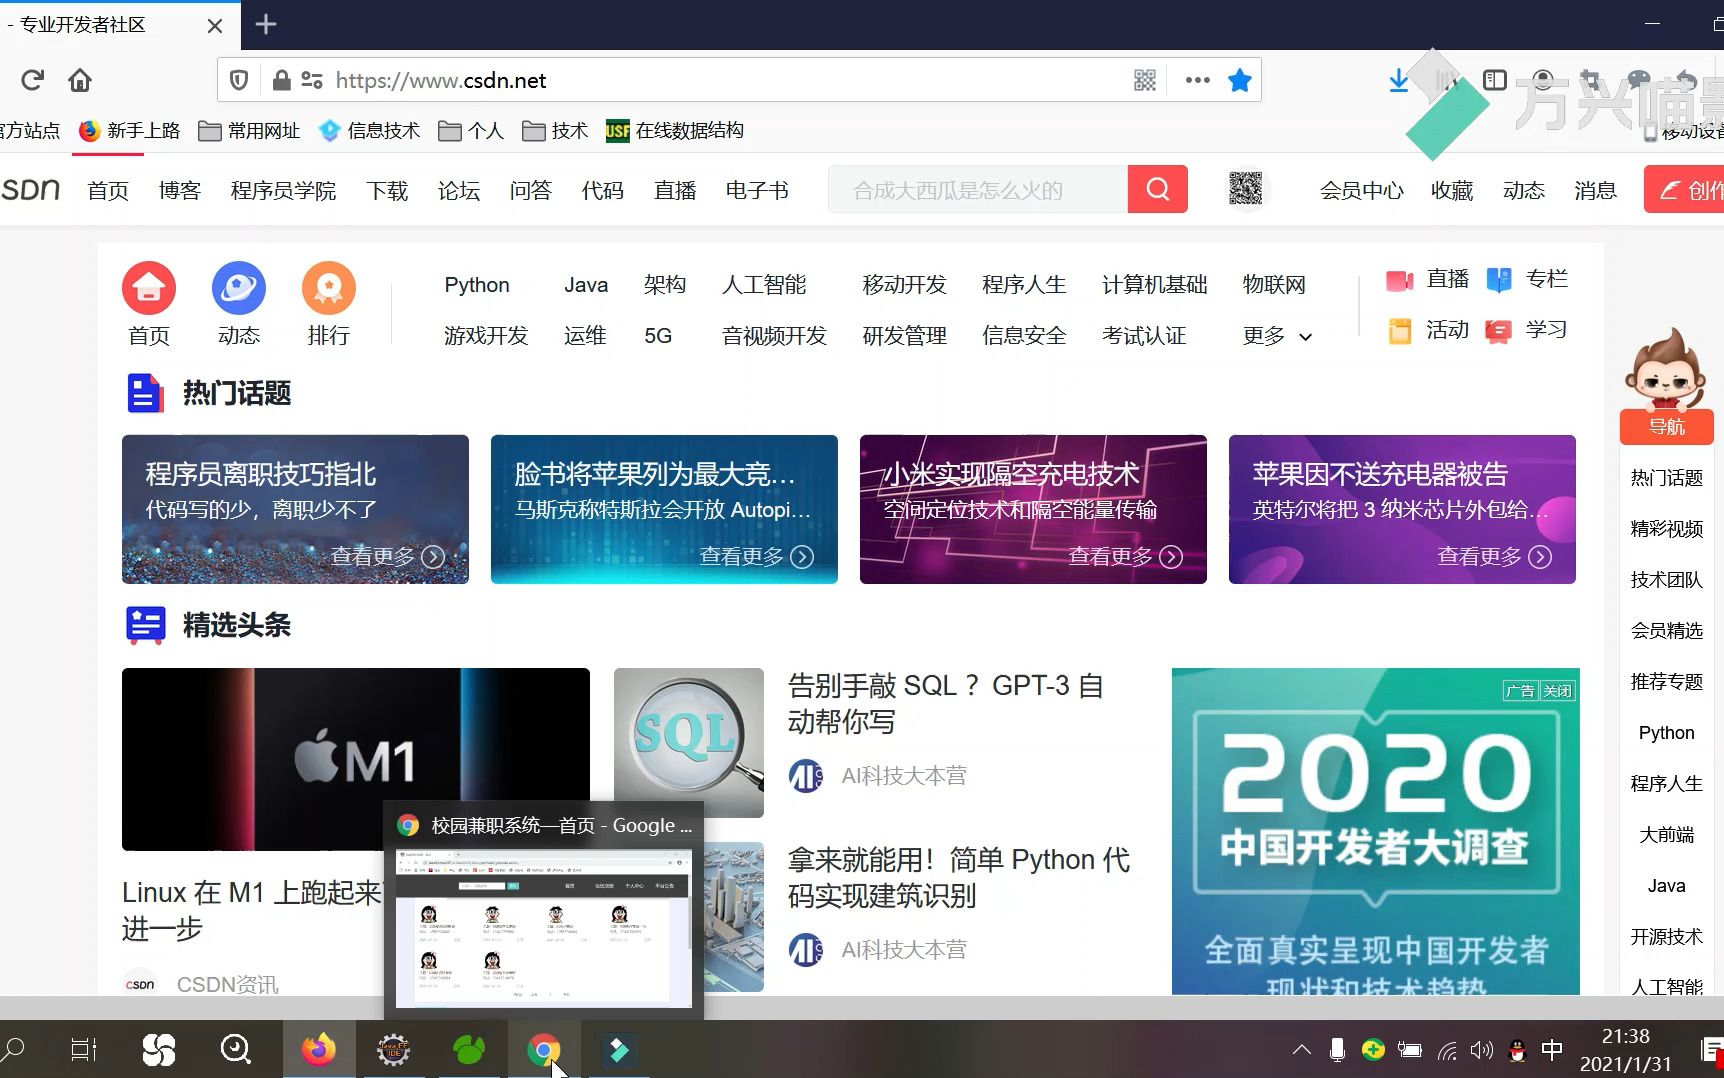1724x1078 pixels.
Task: Open the 创作 red button
Action: tap(1684, 189)
